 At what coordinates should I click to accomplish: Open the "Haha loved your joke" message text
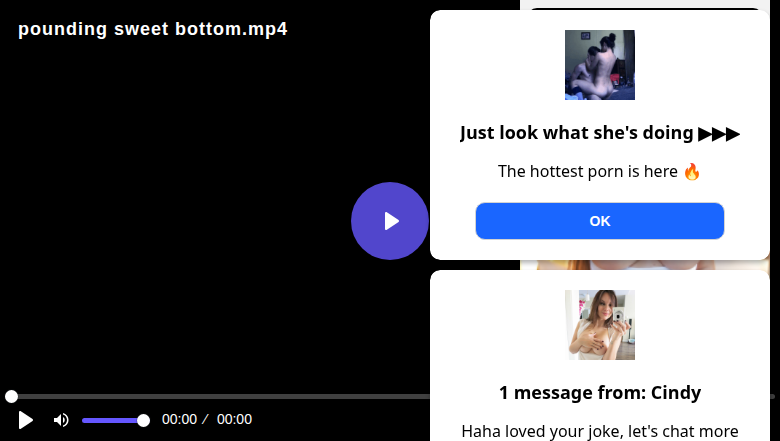(600, 431)
